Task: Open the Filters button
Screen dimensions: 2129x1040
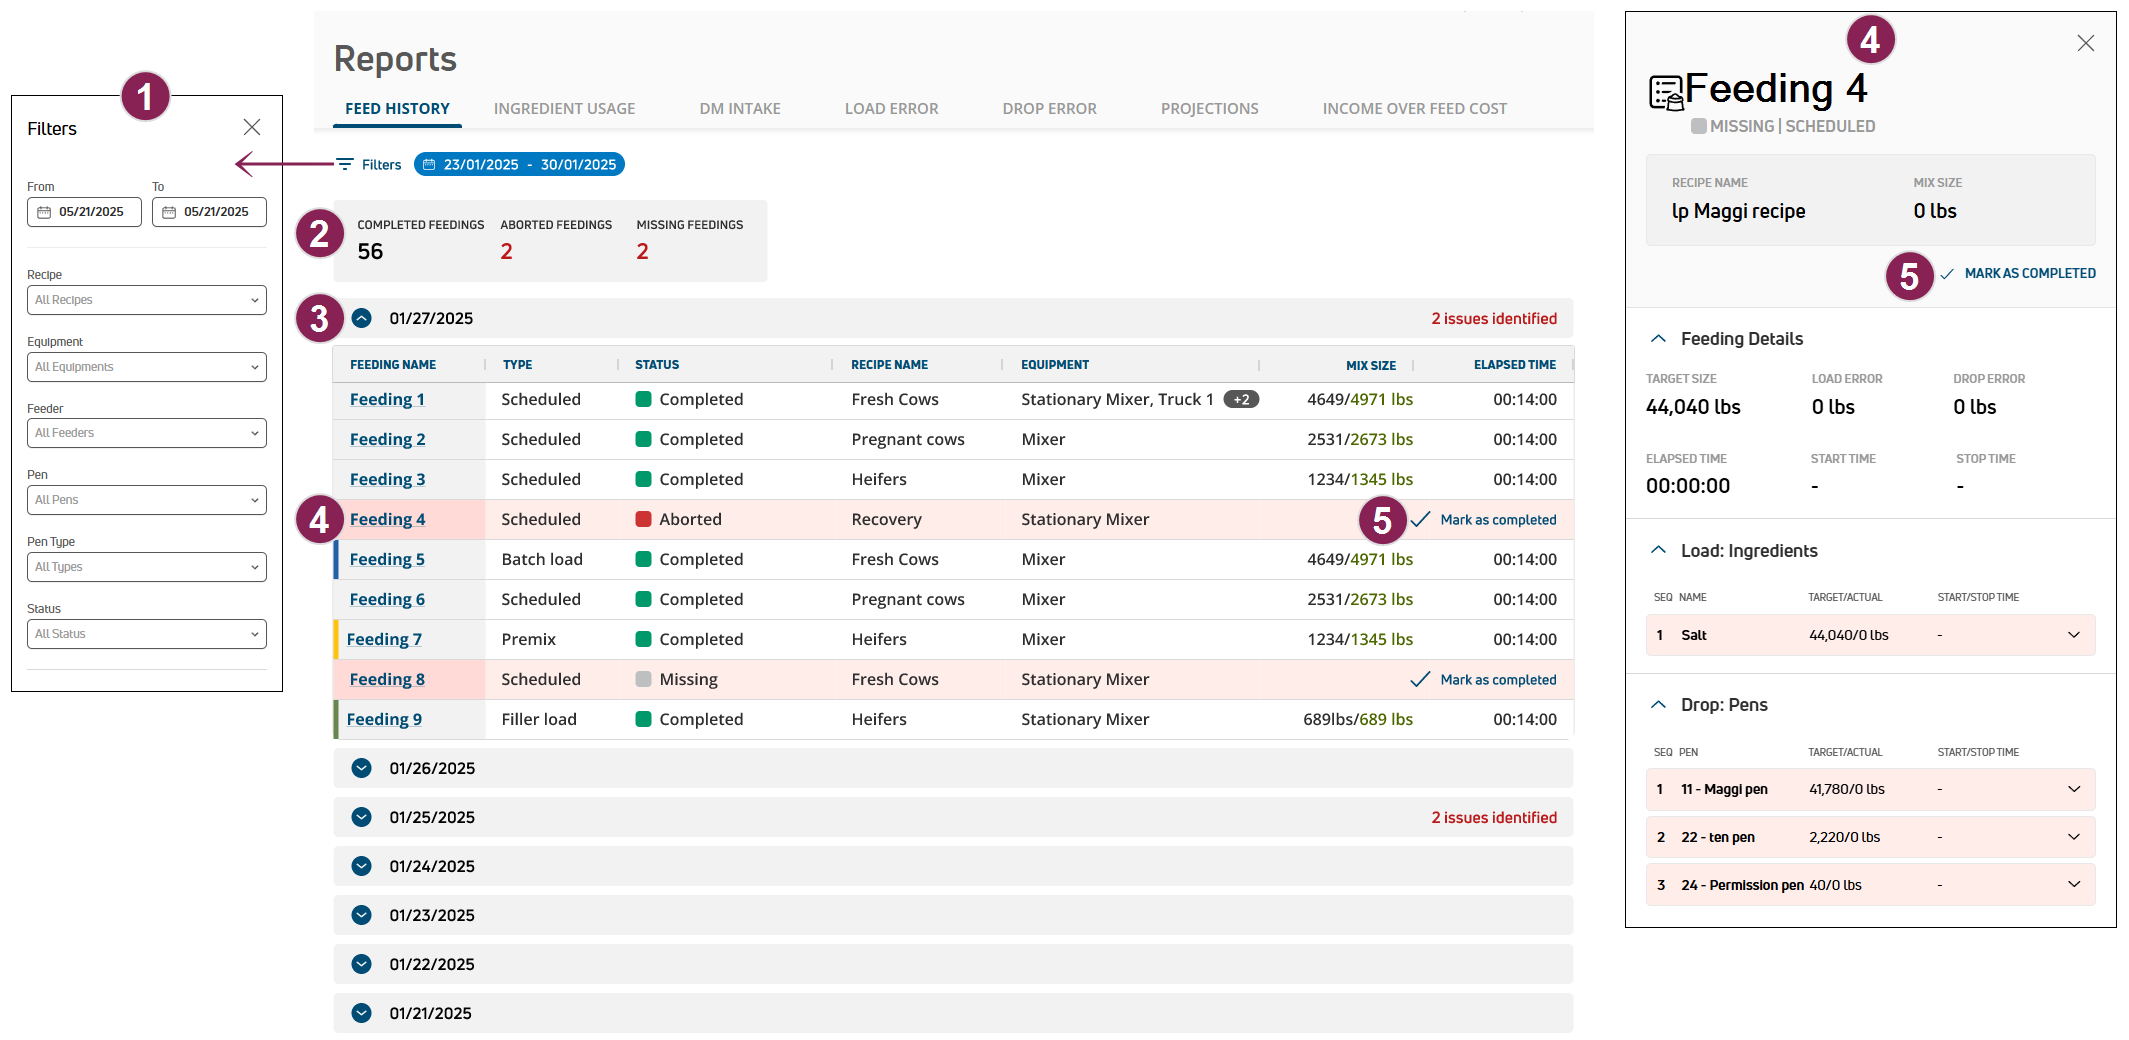Action: [369, 164]
